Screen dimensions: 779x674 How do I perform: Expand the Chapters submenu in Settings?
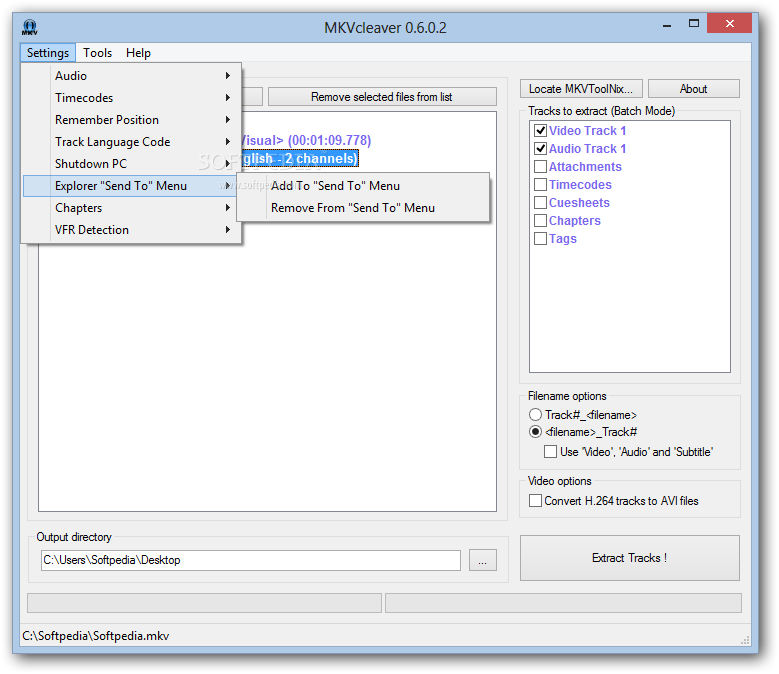(132, 208)
